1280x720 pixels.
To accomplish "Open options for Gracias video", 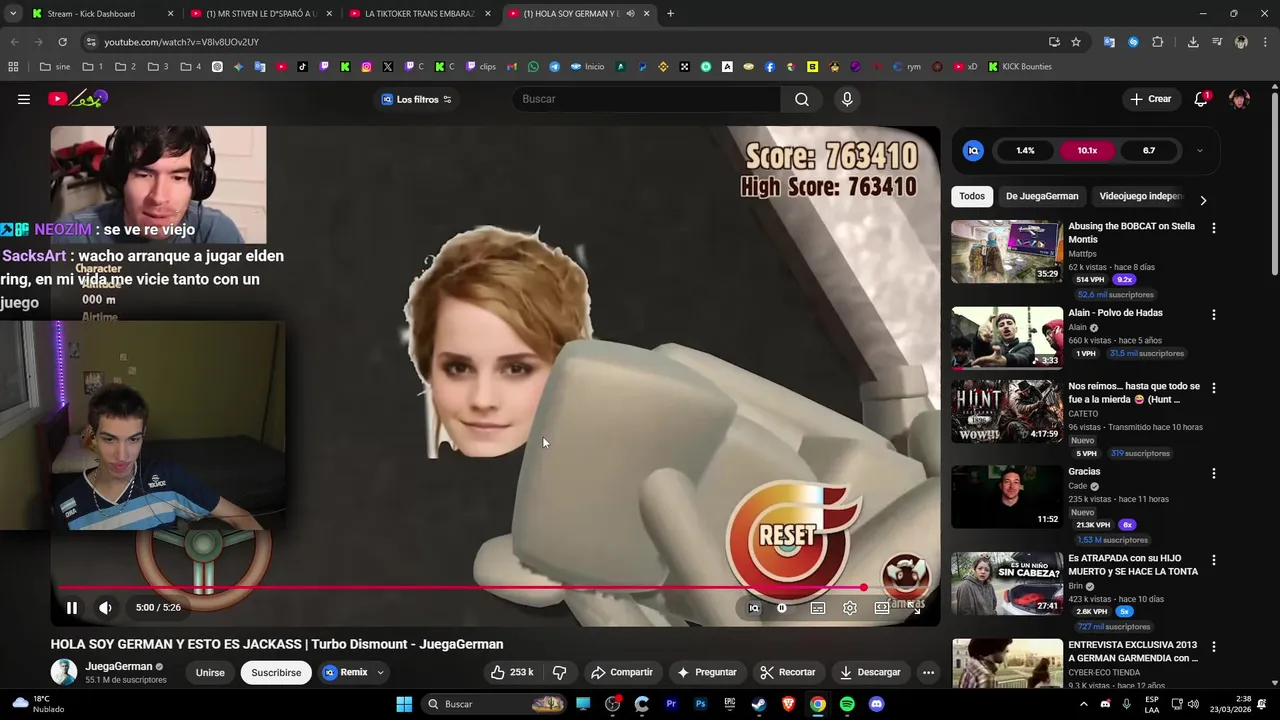I will (1214, 473).
